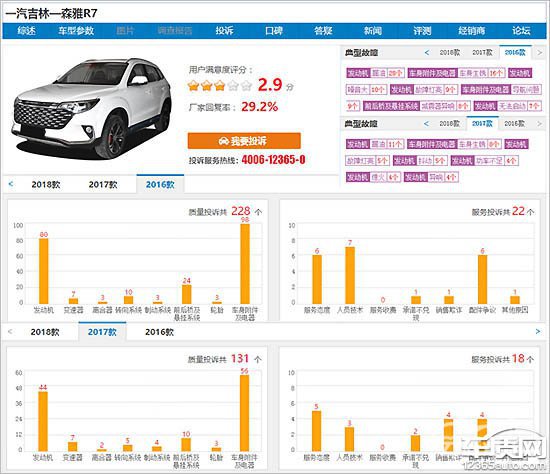Image resolution: width=550 pixels, height=474 pixels.
Task: Click the left arrow beside the upper chart year tabs
Action: coord(11,184)
